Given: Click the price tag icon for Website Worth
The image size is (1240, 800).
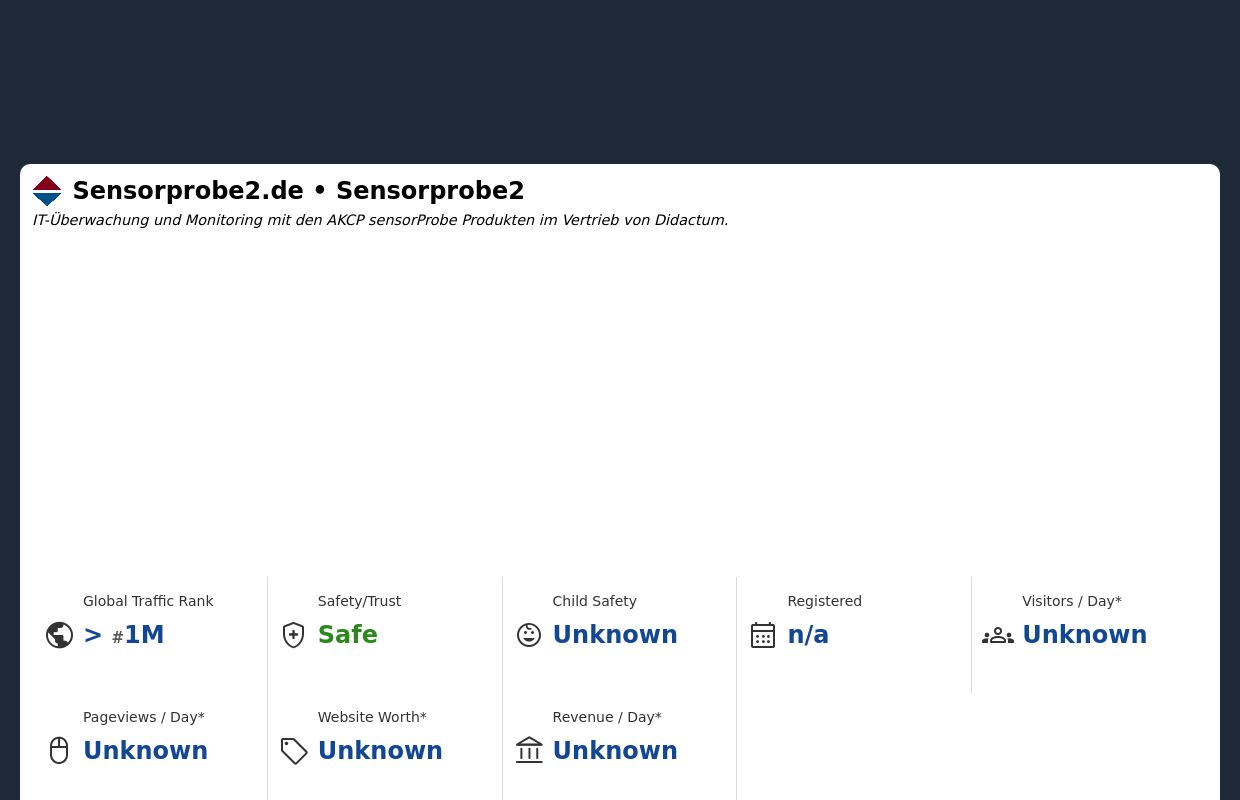Looking at the screenshot, I should coord(294,751).
